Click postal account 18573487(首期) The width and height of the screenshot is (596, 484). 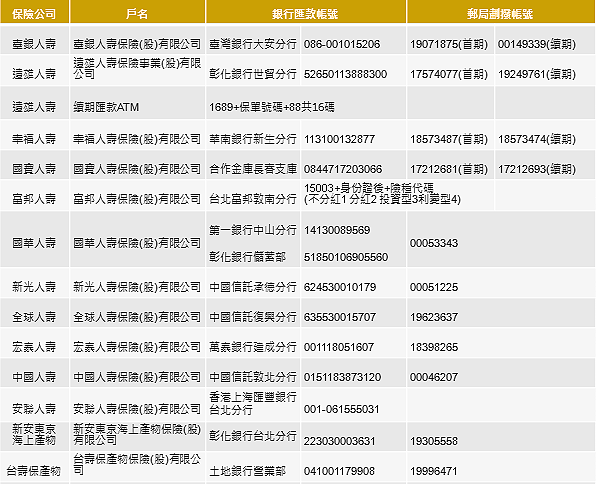(x=449, y=139)
